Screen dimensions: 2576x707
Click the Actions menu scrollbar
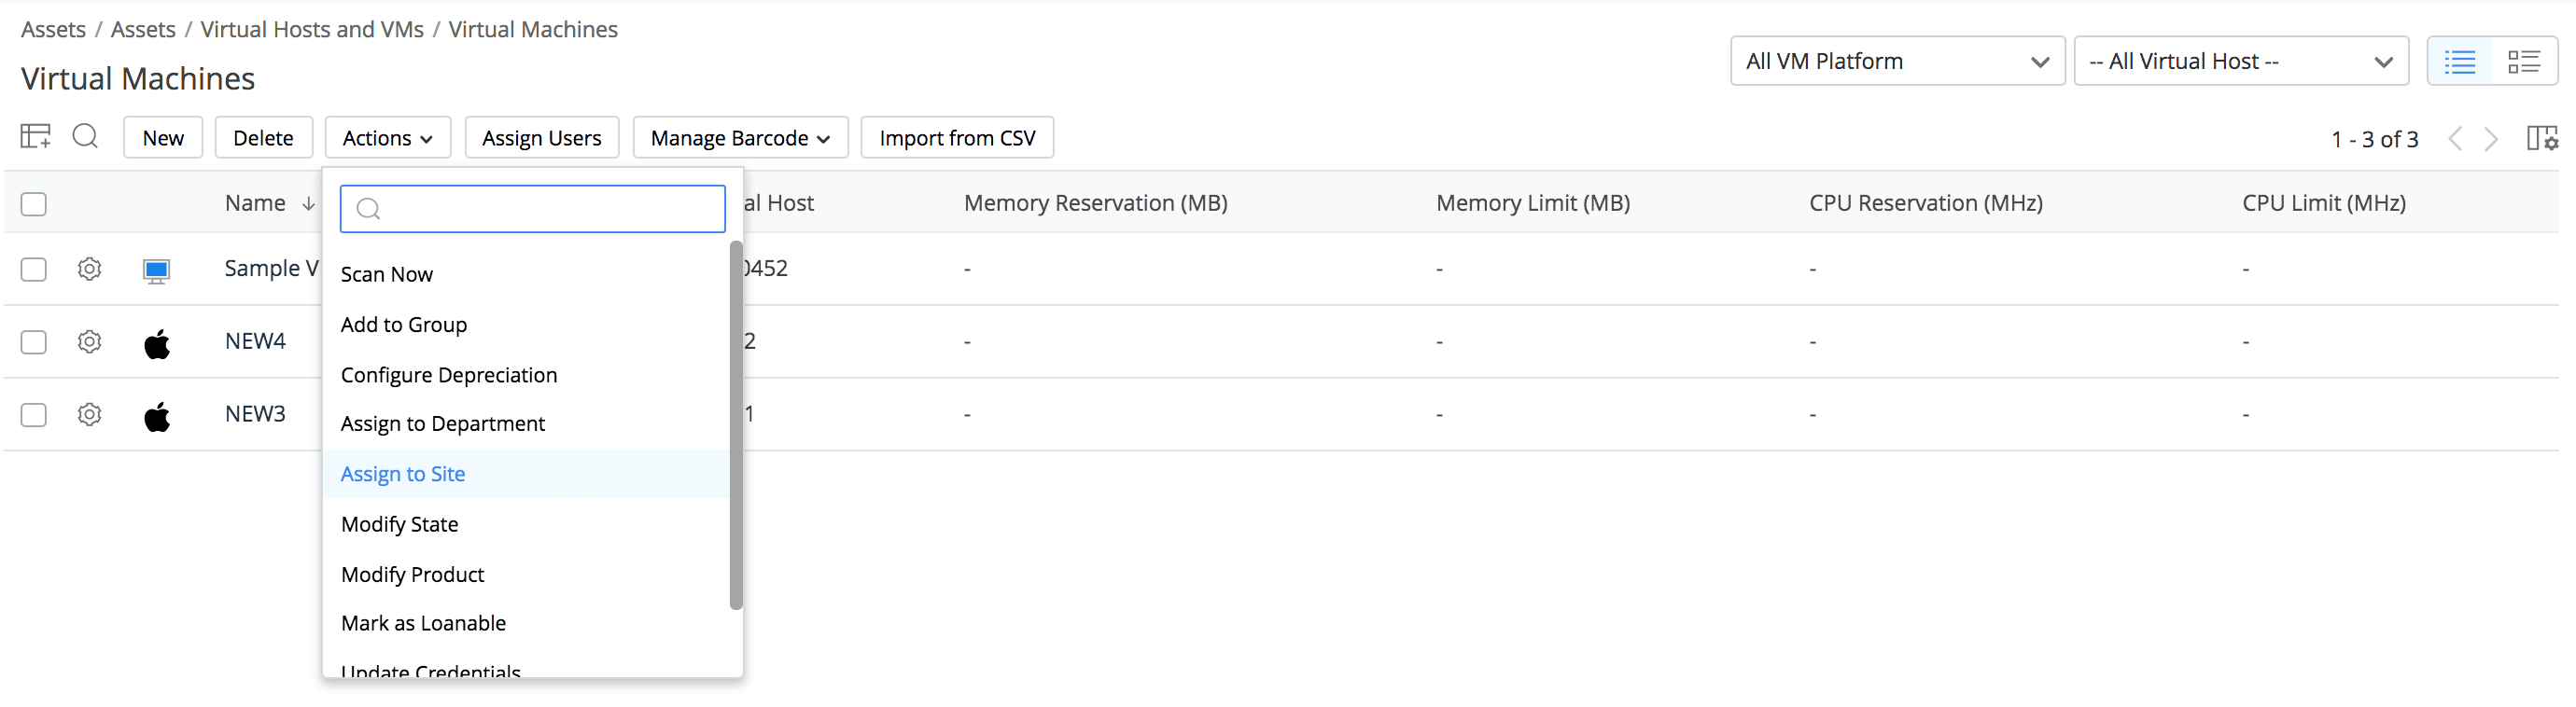(736, 425)
